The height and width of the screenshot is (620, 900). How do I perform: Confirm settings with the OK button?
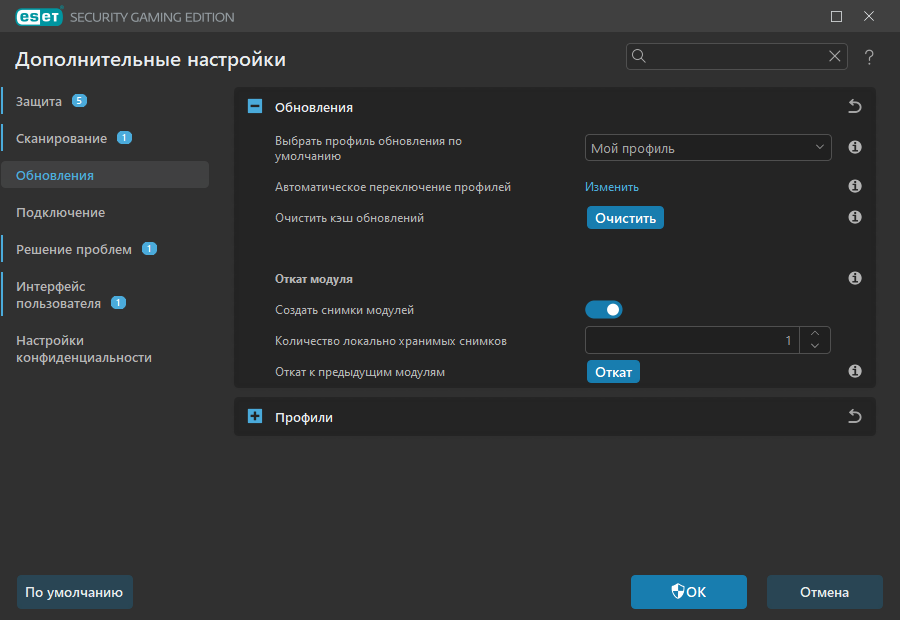pyautogui.click(x=689, y=592)
